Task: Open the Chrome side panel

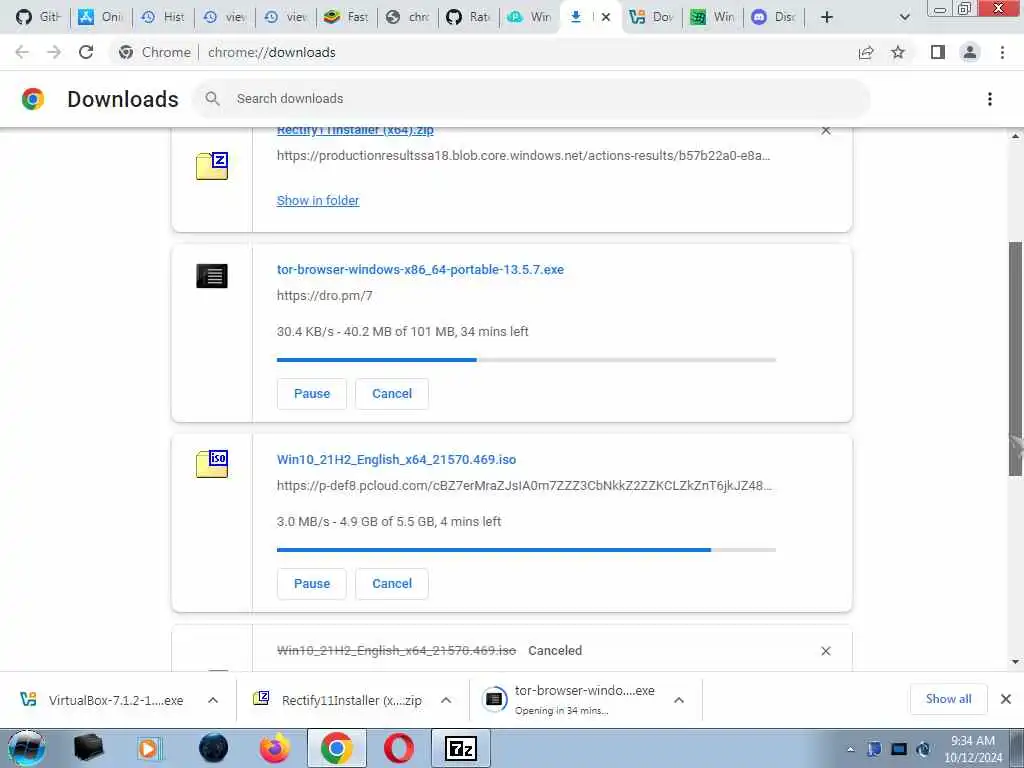Action: coord(938,52)
